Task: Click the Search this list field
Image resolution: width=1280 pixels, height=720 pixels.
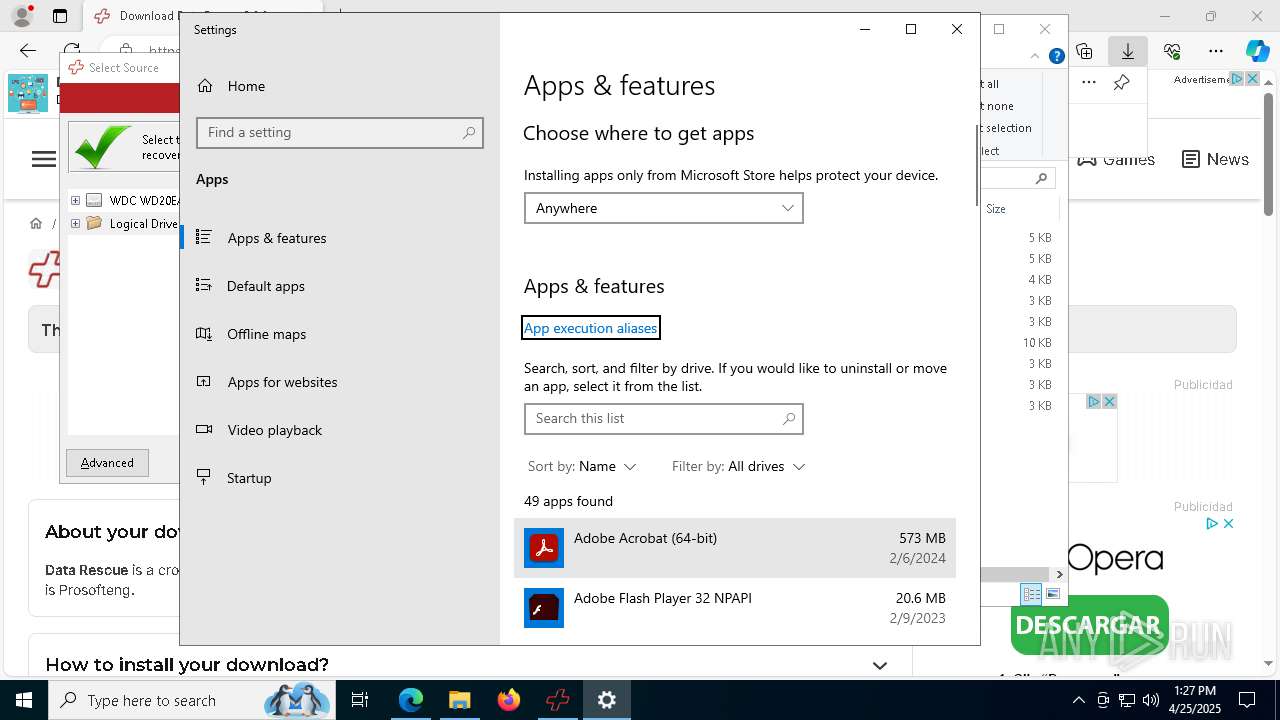Action: point(664,419)
